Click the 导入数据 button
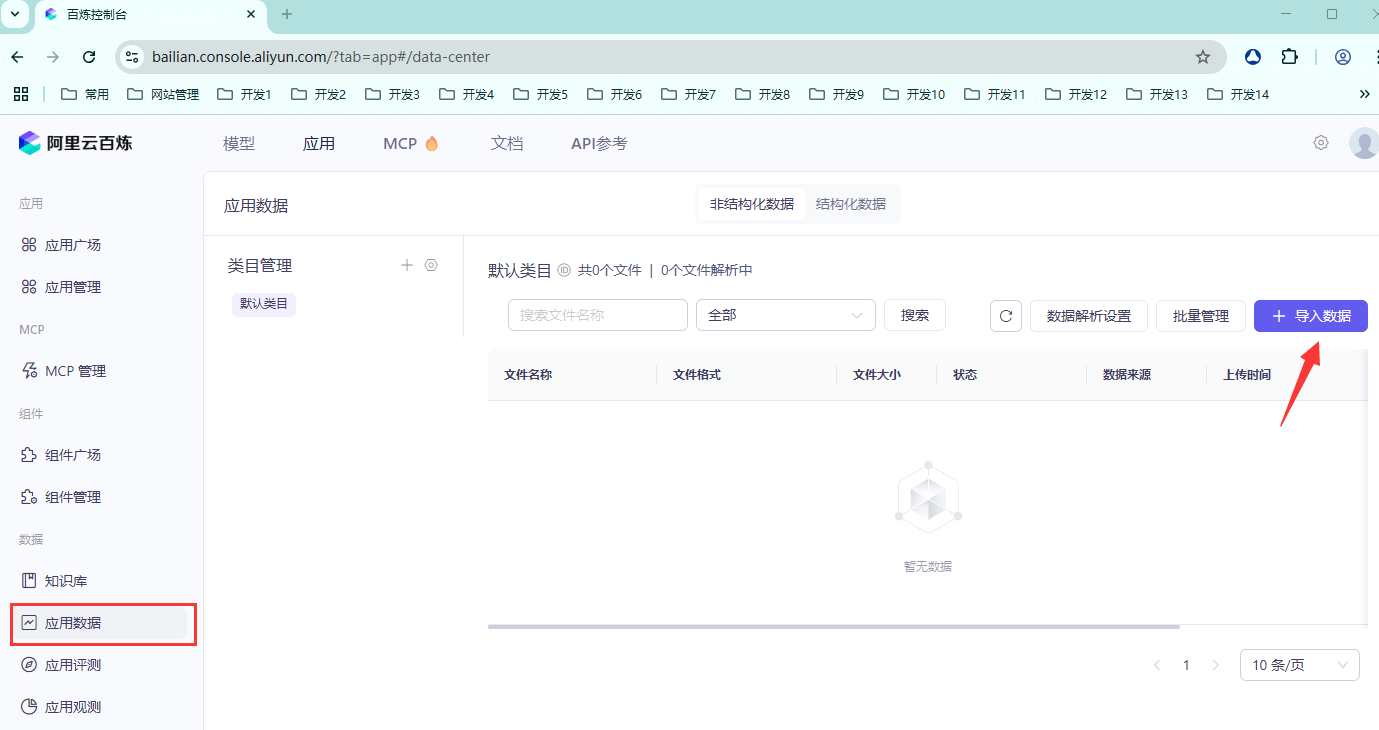The width and height of the screenshot is (1379, 730). 1311,316
